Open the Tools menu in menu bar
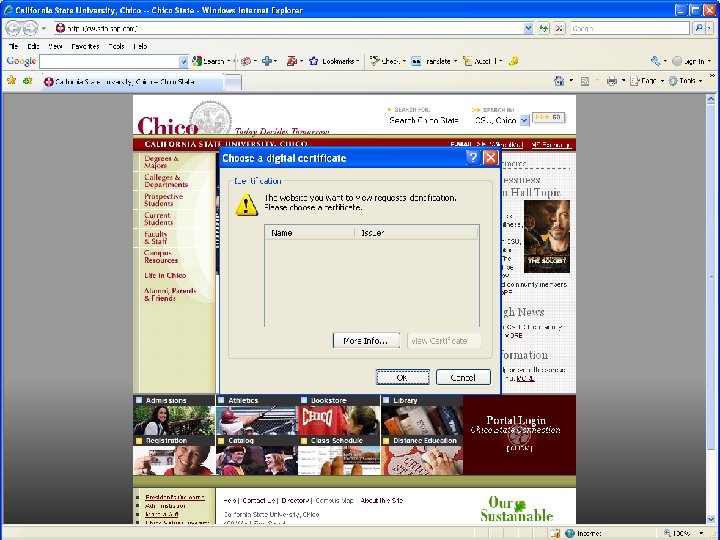 pos(116,46)
